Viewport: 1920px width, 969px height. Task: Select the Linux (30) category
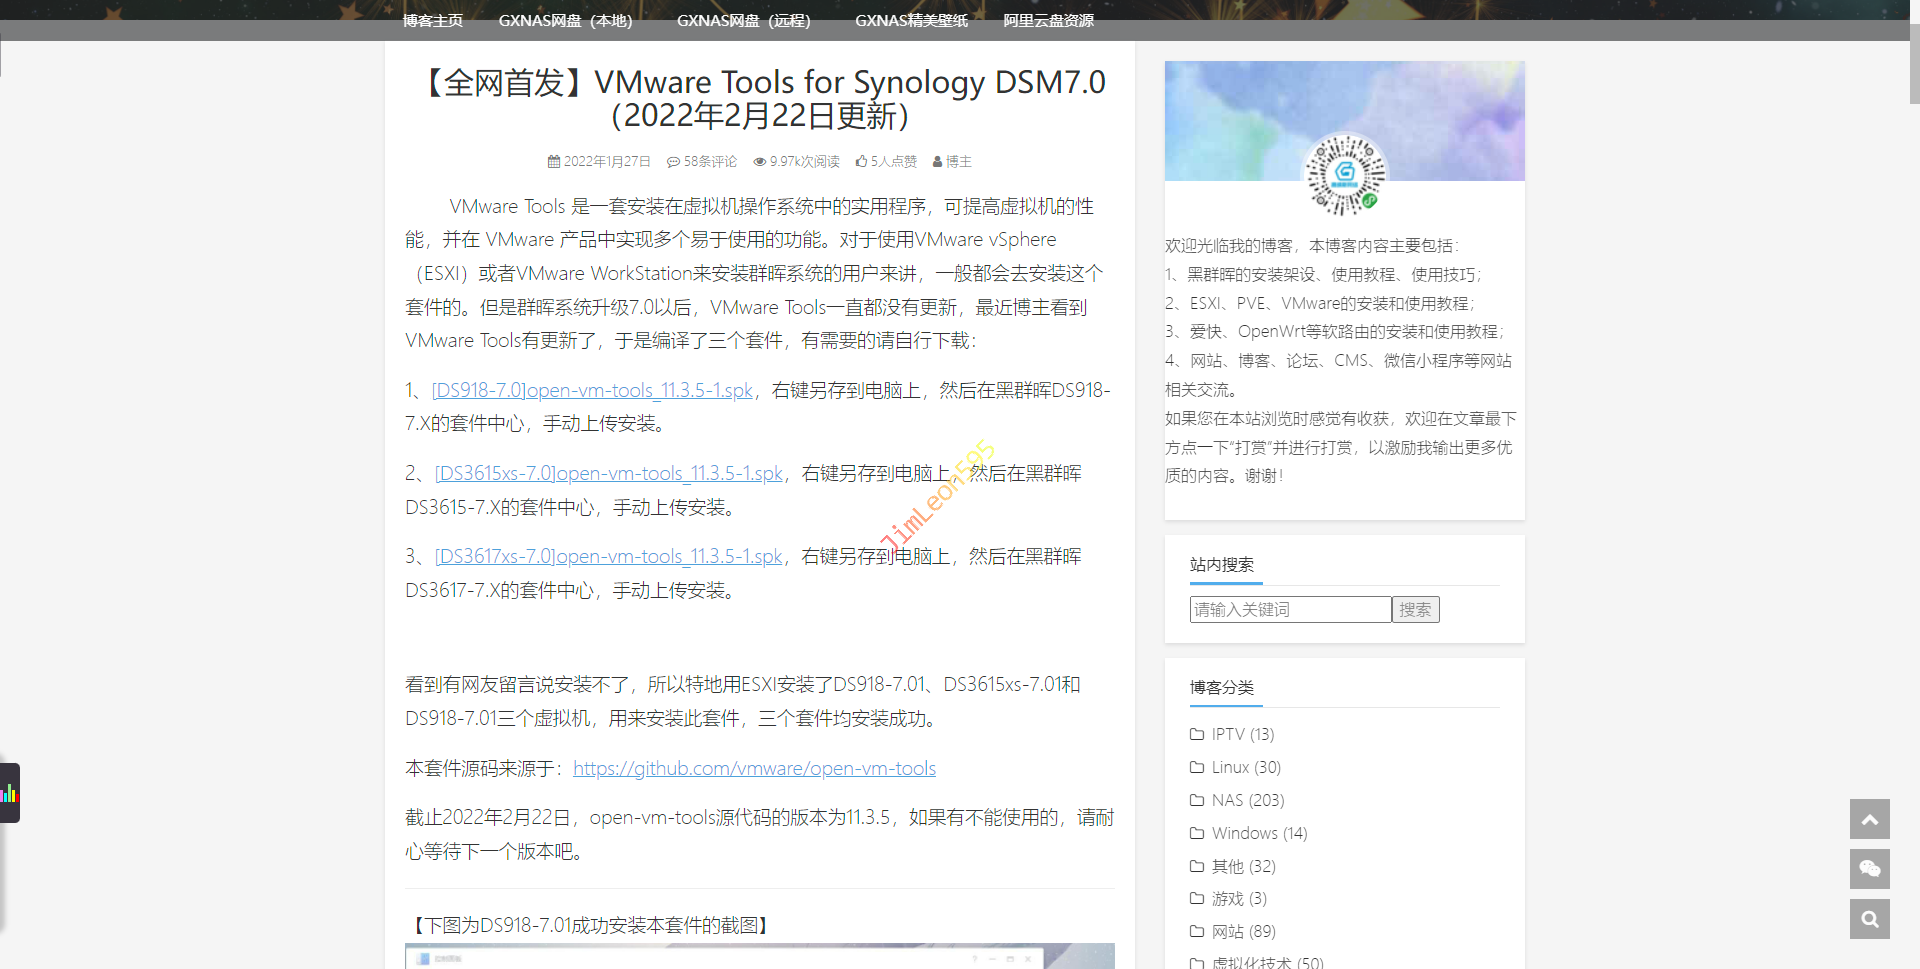click(x=1245, y=767)
